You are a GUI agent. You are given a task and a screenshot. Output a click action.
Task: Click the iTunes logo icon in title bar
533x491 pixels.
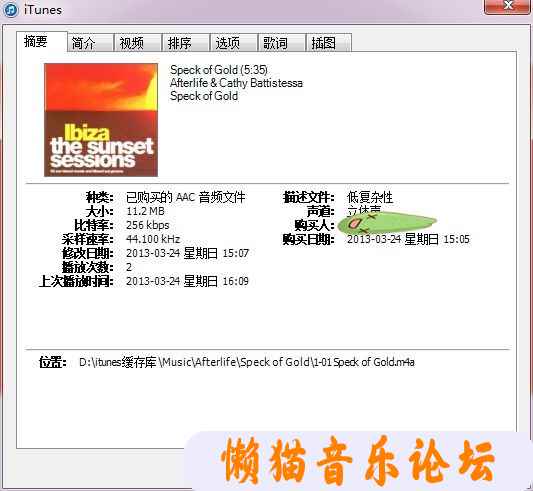[10, 10]
